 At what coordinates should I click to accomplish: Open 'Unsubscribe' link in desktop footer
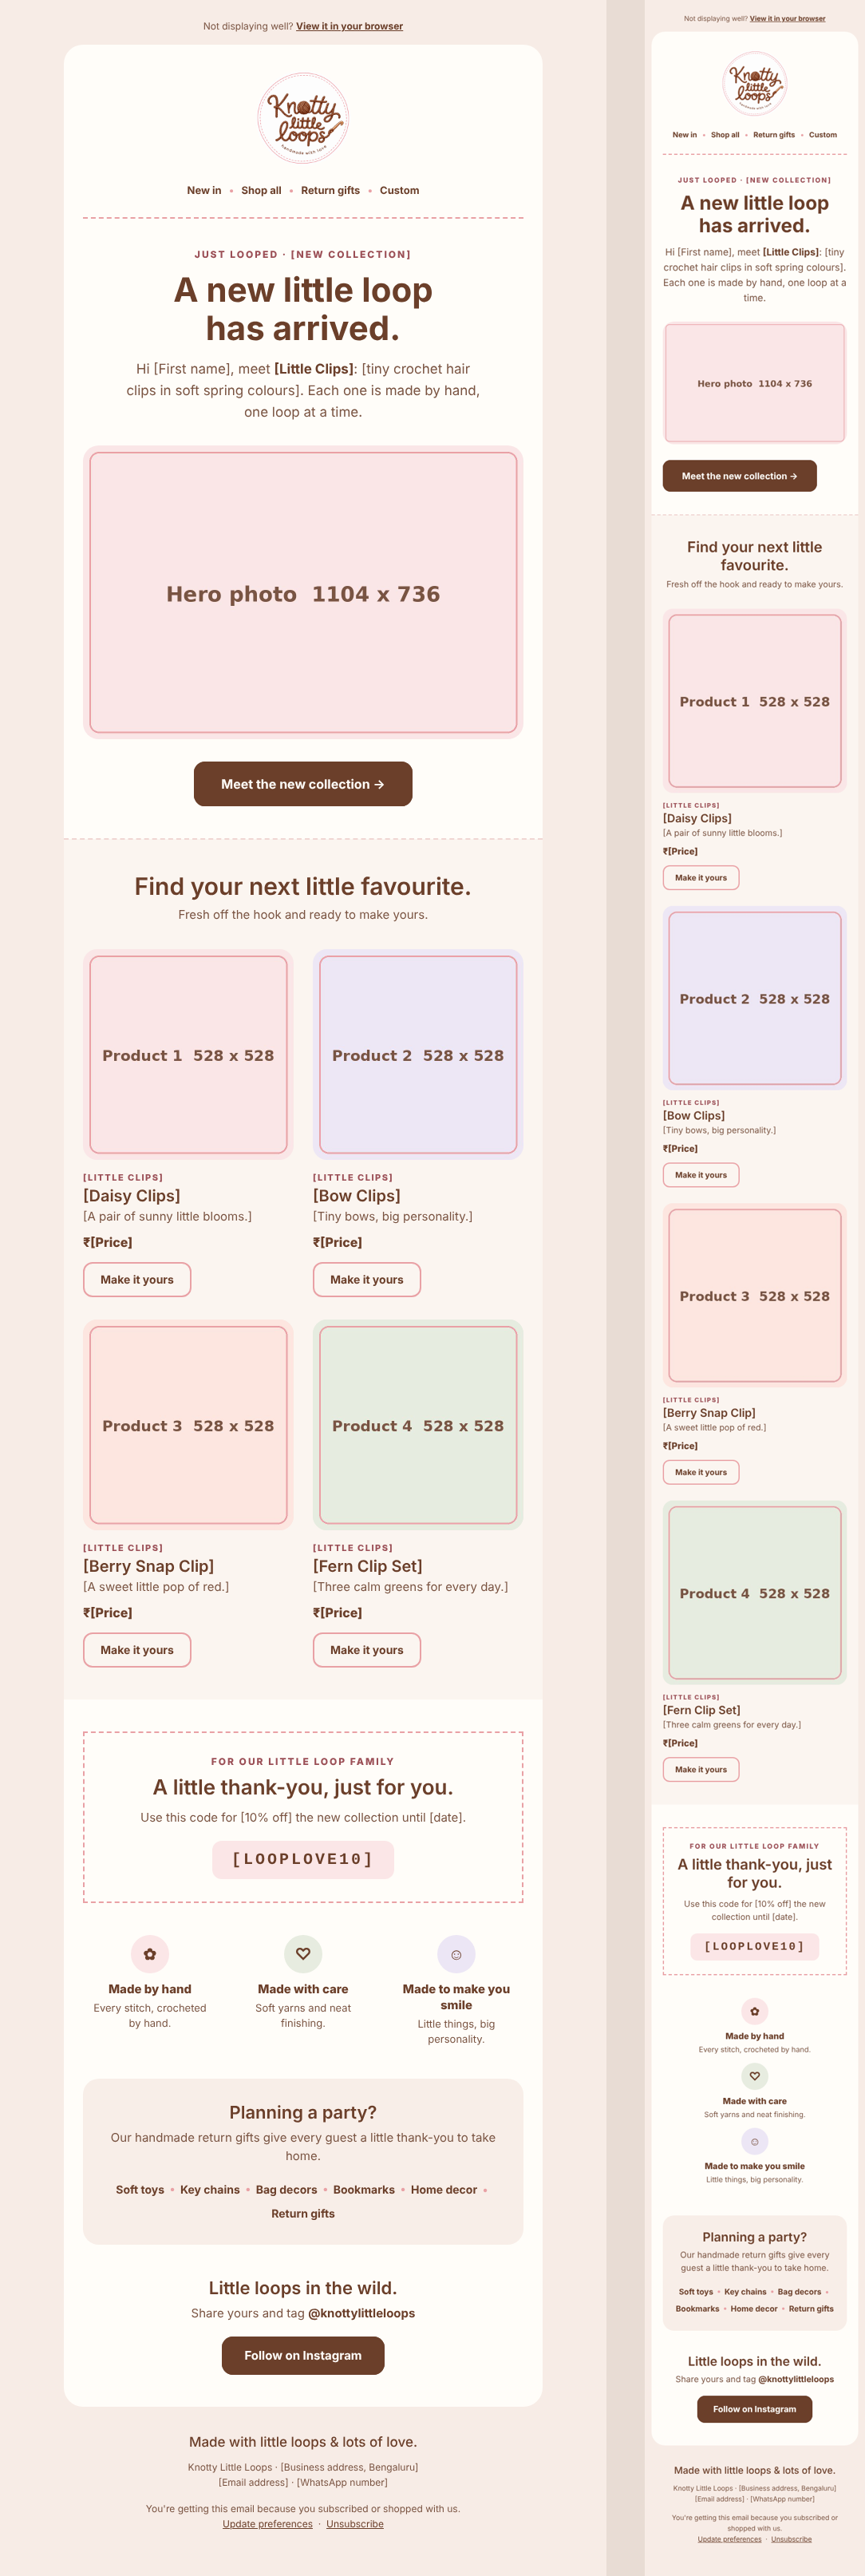(x=355, y=2523)
